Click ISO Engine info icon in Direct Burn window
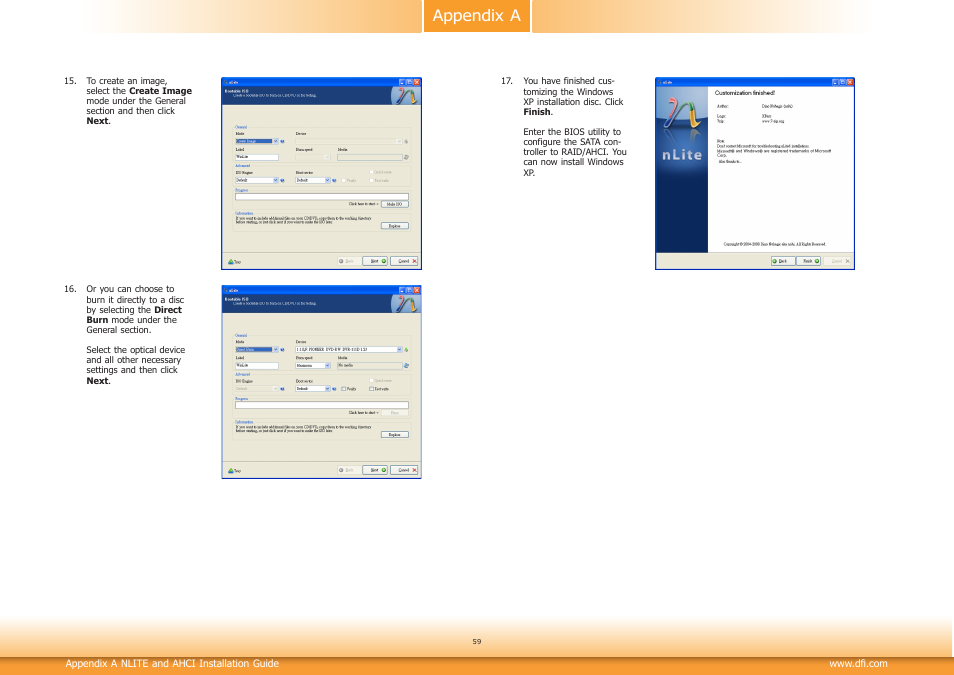 coord(282,388)
